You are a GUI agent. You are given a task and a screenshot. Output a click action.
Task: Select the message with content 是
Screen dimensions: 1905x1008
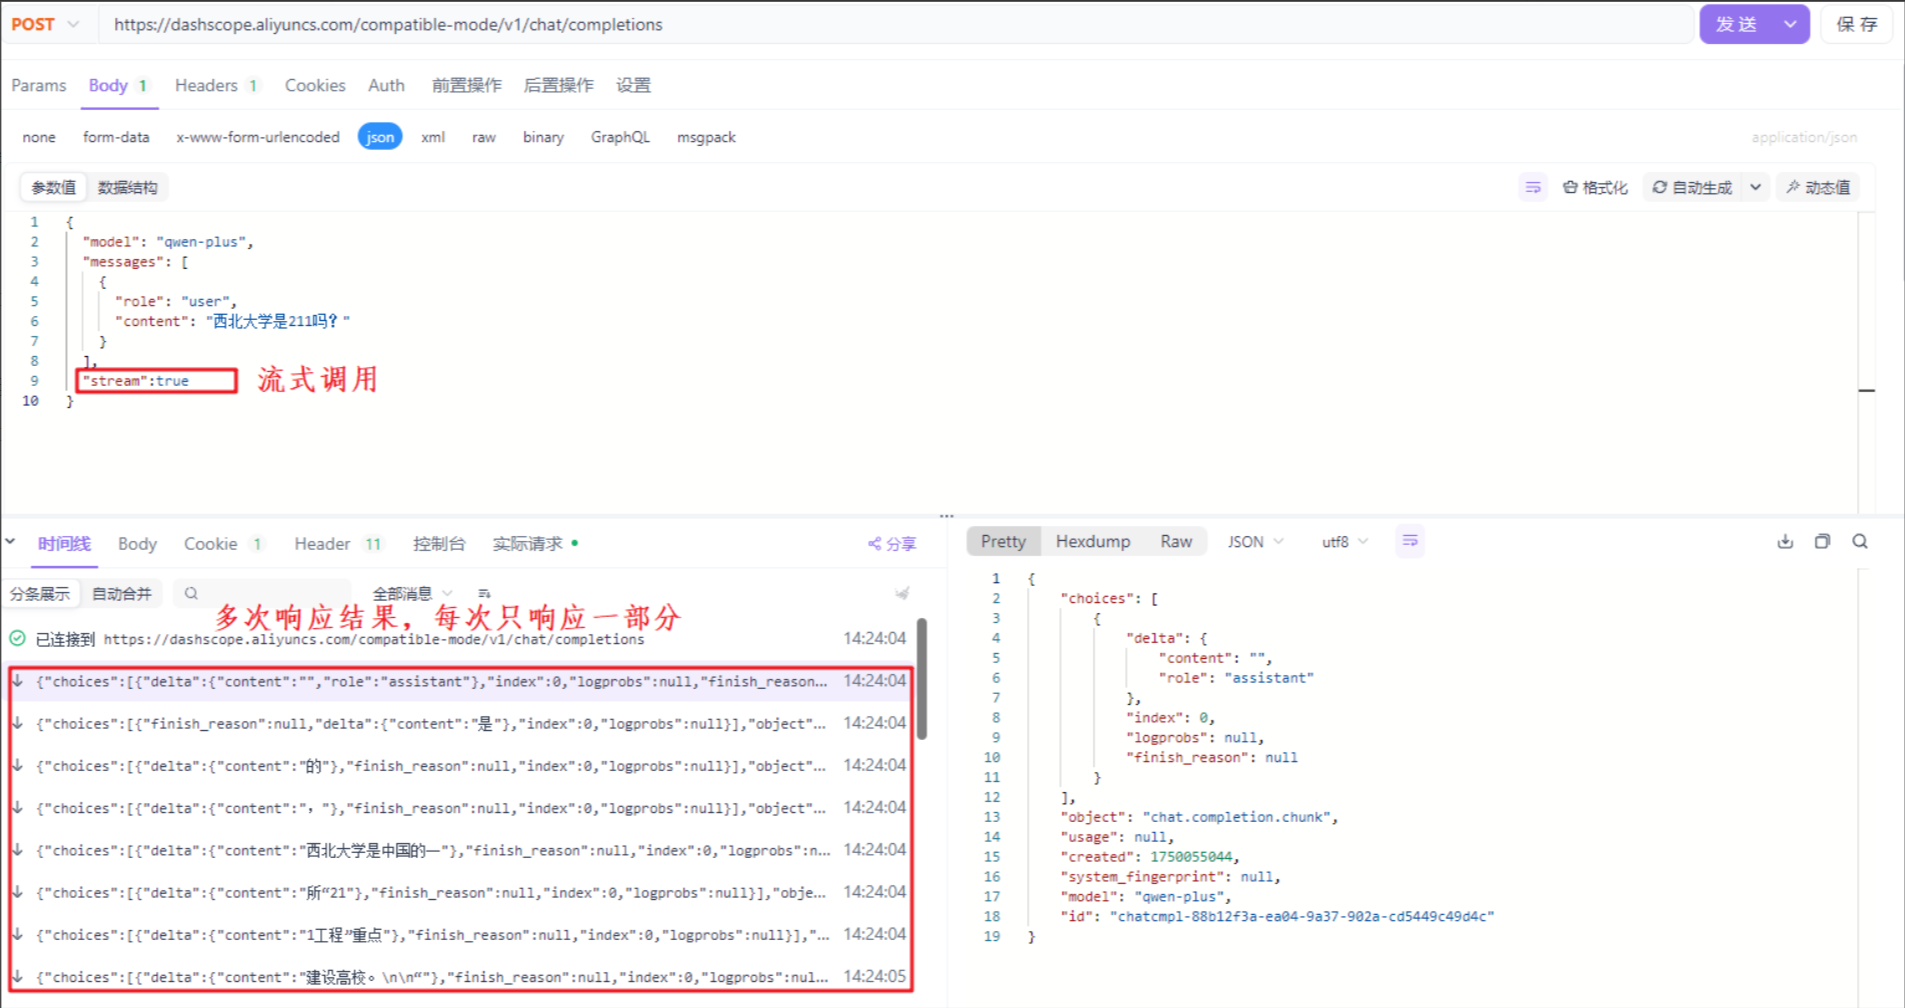point(460,724)
